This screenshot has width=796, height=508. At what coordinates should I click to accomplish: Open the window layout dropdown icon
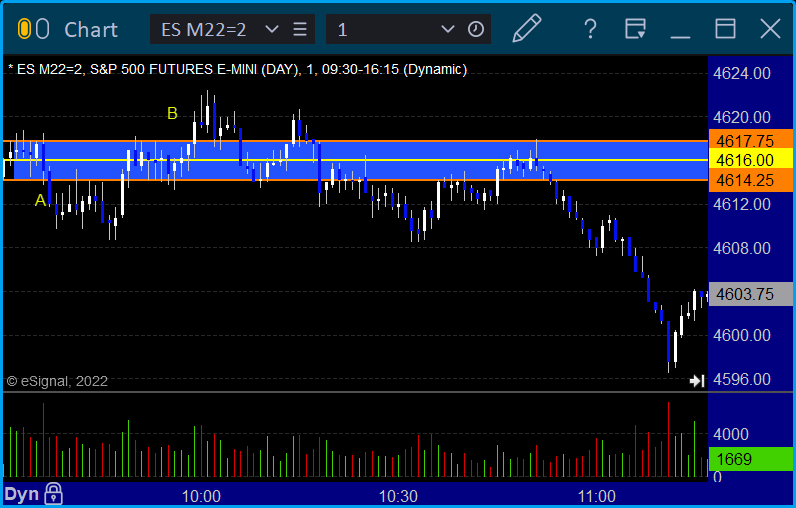click(x=635, y=29)
